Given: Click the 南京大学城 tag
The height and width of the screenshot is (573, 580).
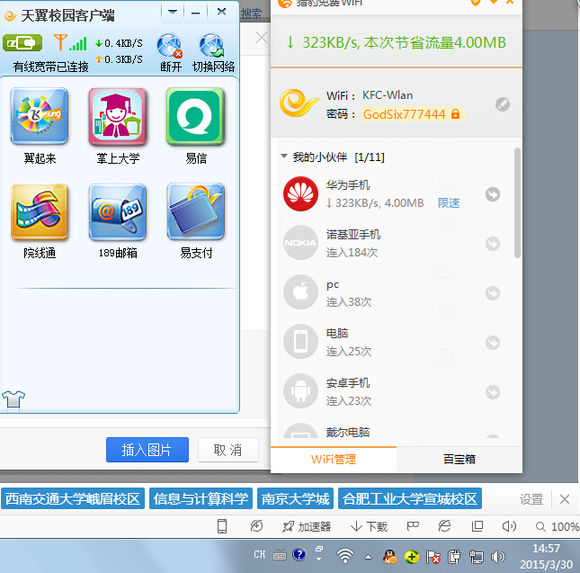Looking at the screenshot, I should pos(295,499).
